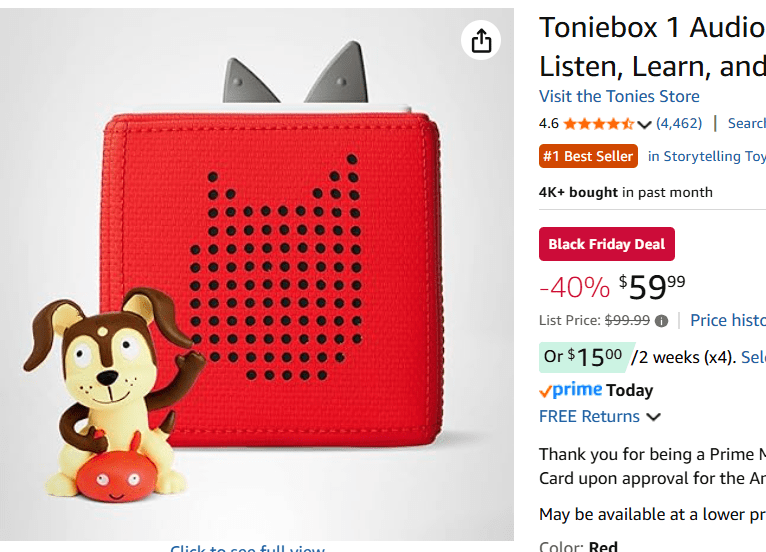Click the FREE Returns text link
766x552 pixels.
(x=589, y=417)
